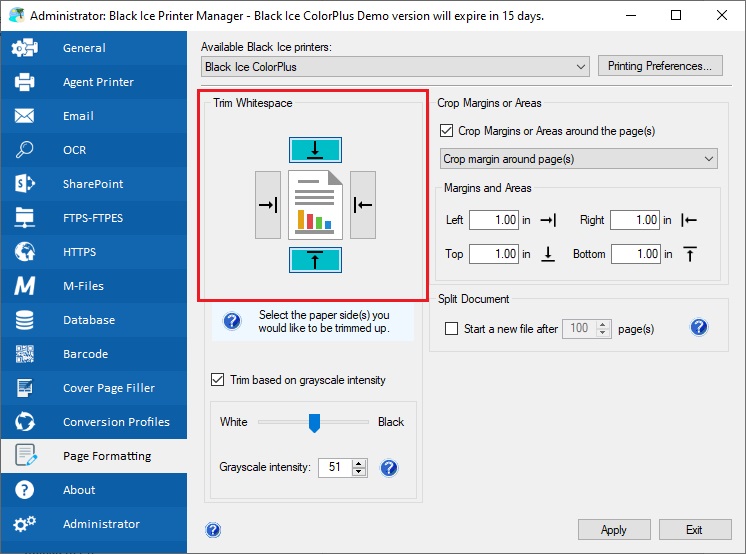Viewport: 746px width, 554px height.
Task: Click the split pages number field
Action: pyautogui.click(x=579, y=328)
